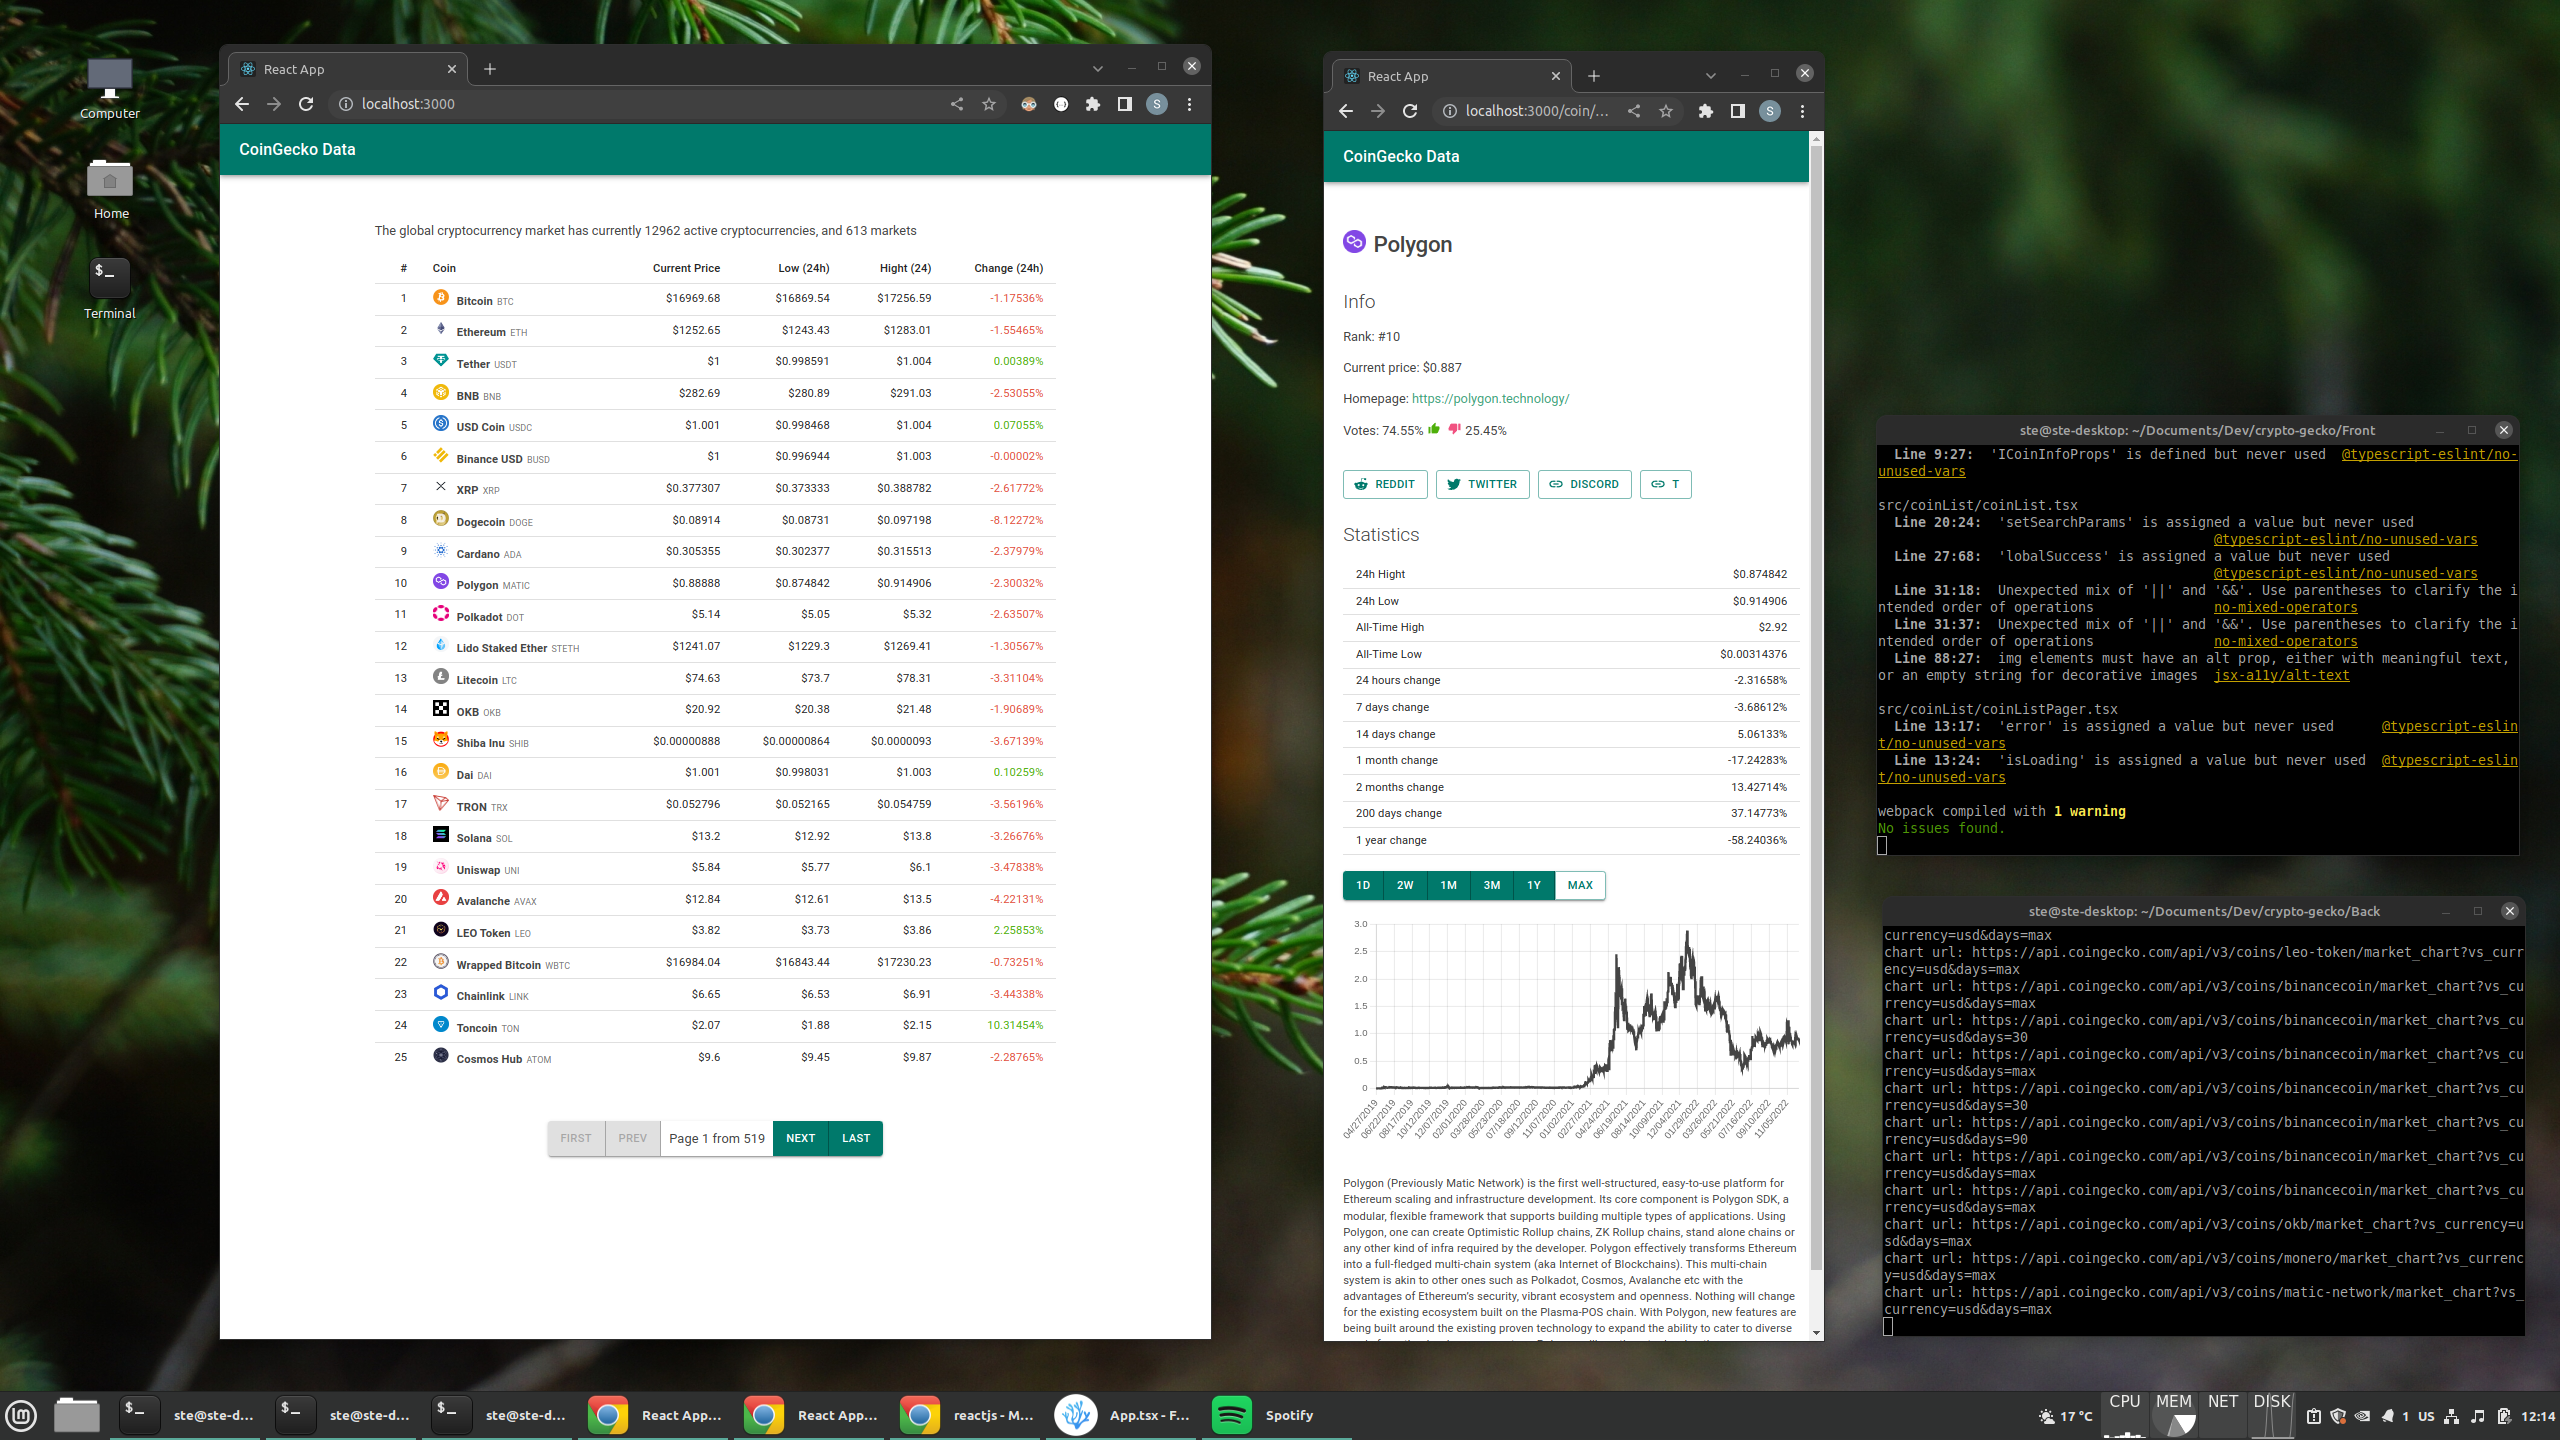Select the 1D chart period toggle
The width and height of the screenshot is (2560, 1440).
(1363, 885)
